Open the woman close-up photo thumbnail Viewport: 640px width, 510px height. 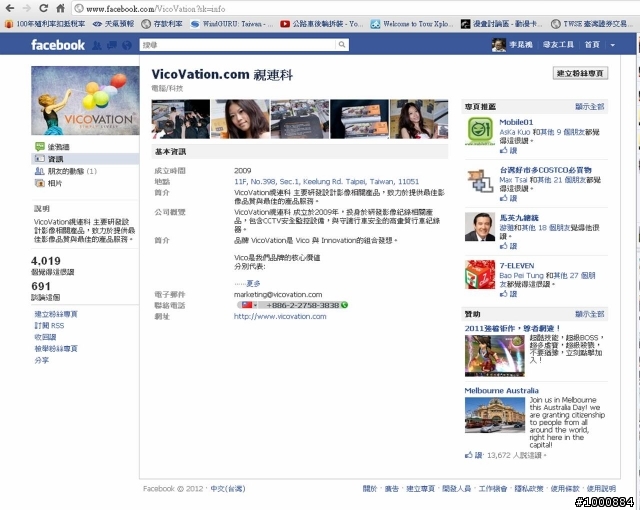pyautogui.click(x=240, y=119)
